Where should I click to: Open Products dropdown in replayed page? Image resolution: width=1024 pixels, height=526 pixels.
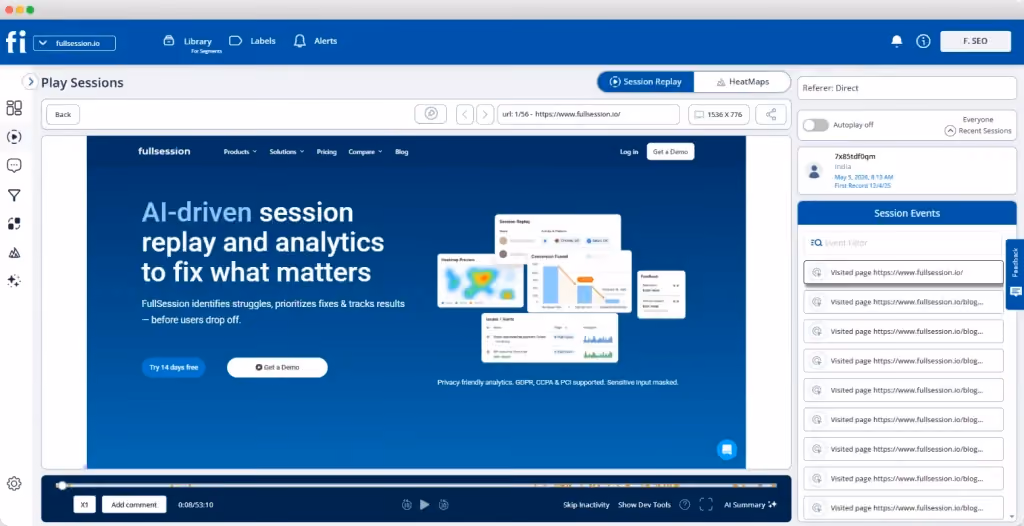tap(240, 152)
